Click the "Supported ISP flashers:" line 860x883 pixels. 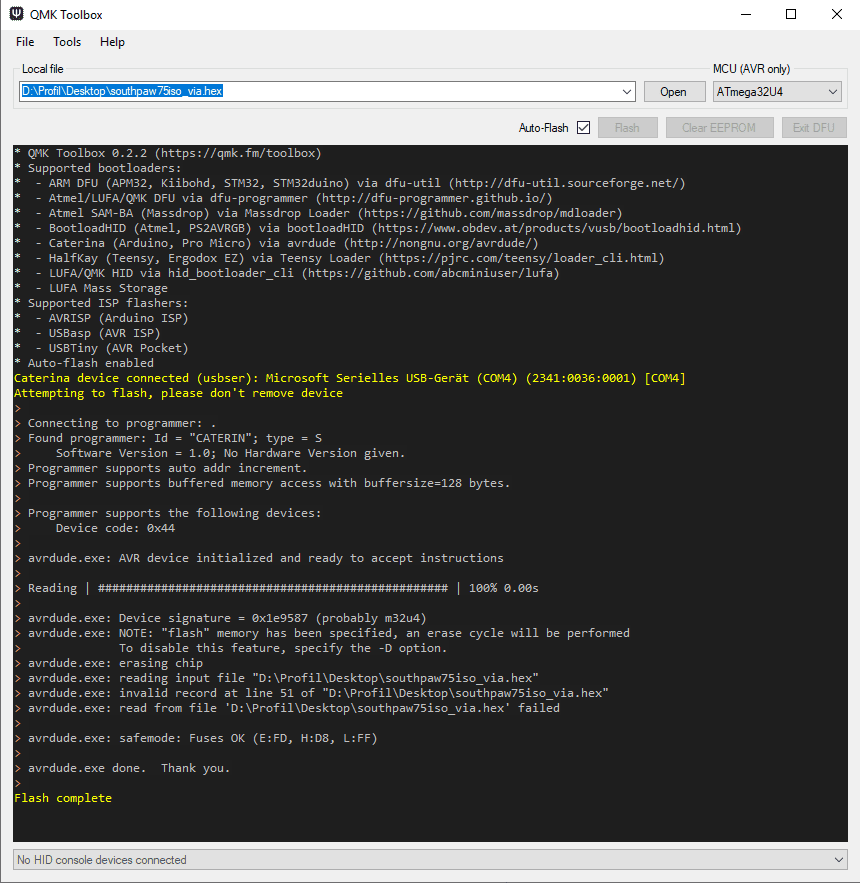pos(101,303)
